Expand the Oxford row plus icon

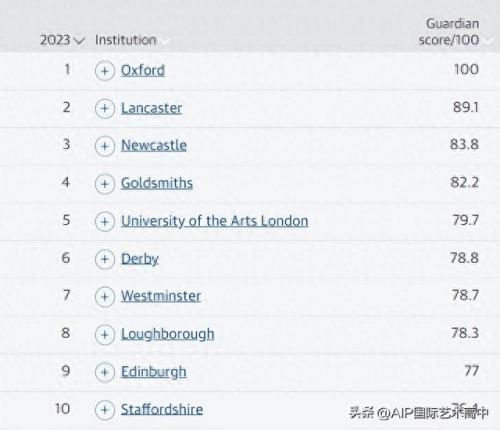coord(105,71)
